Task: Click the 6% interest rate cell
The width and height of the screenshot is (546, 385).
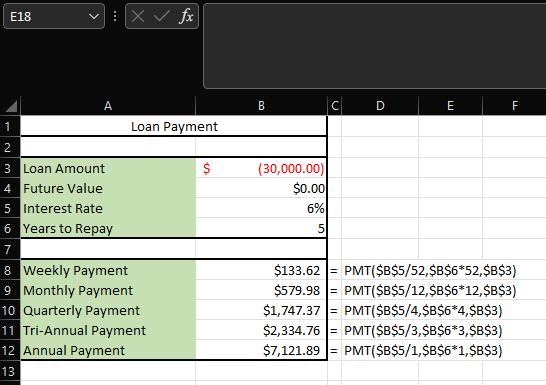Action: (x=261, y=208)
